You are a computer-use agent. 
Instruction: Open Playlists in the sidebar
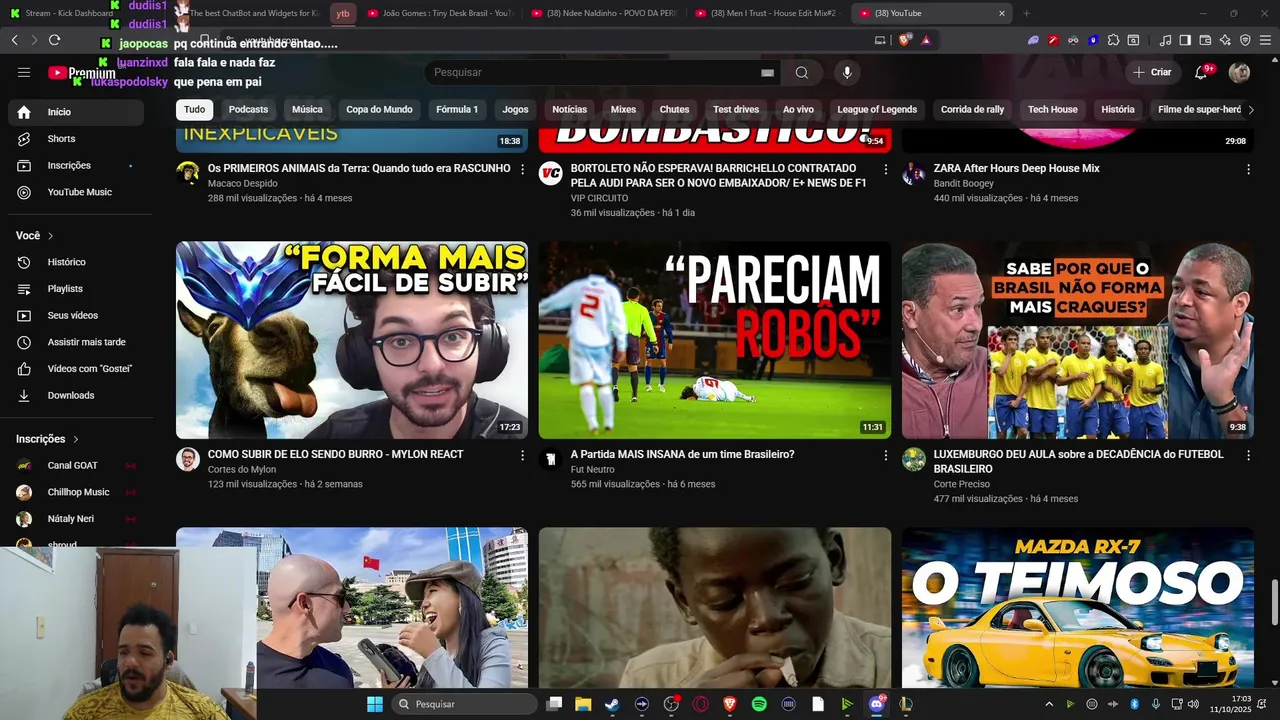coord(76,289)
